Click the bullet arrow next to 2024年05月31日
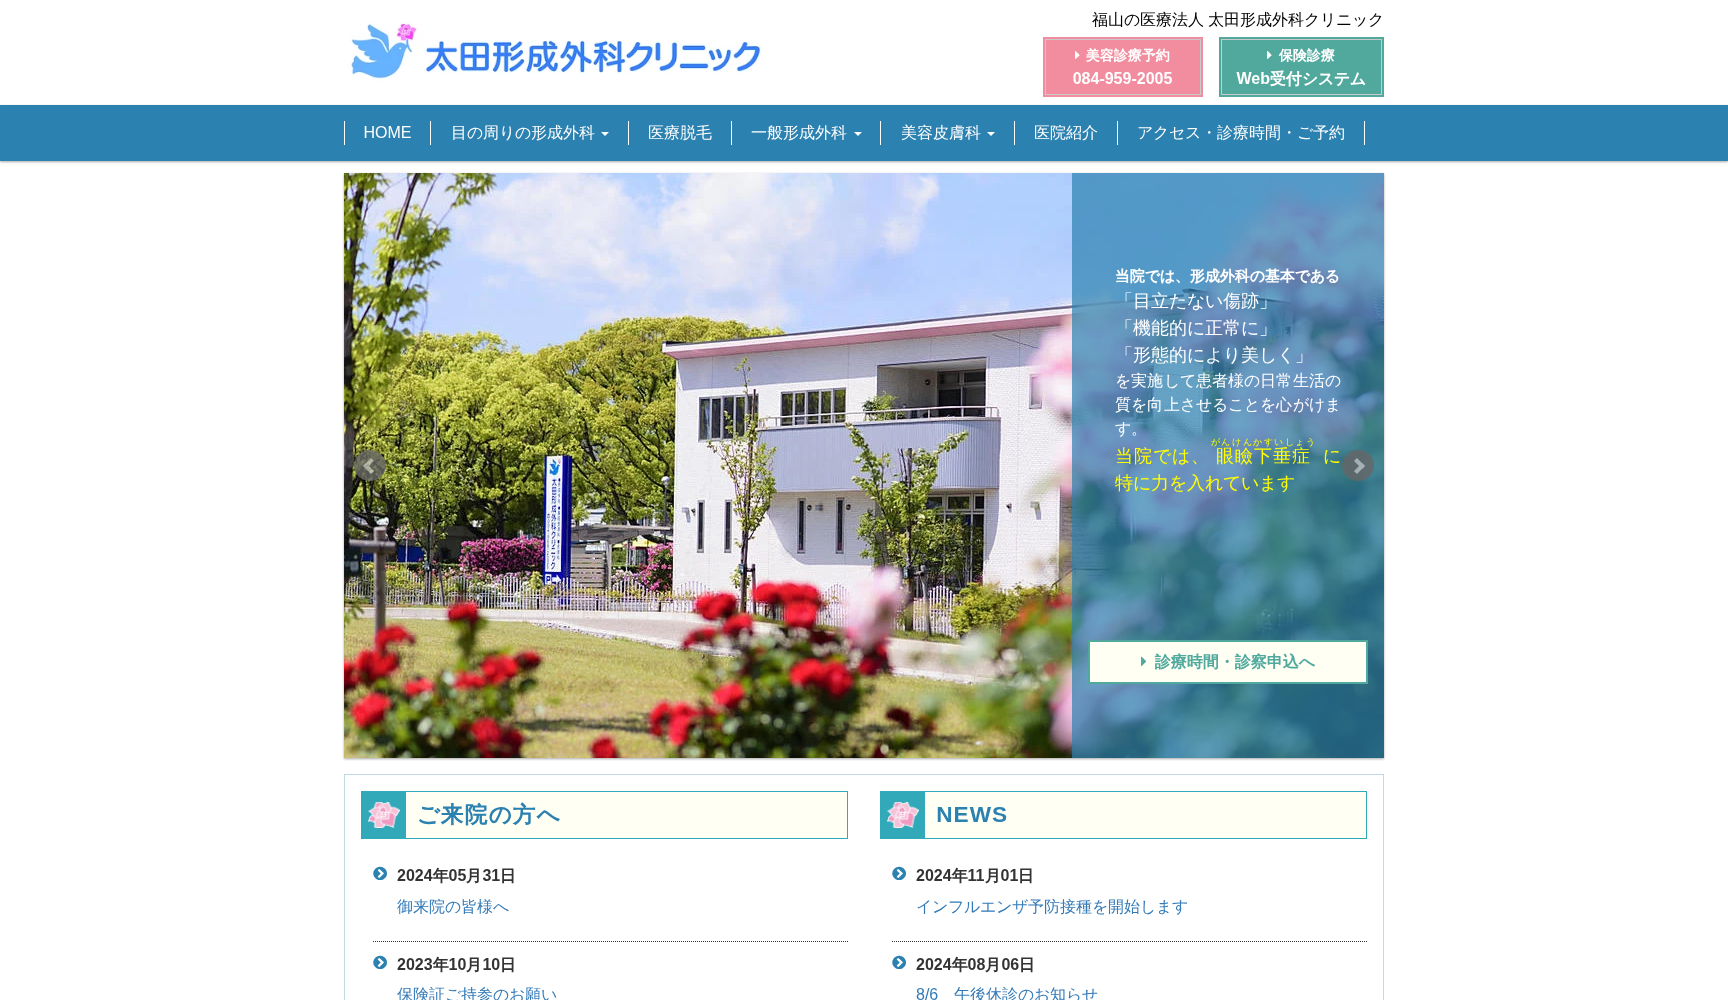1728x1000 pixels. pyautogui.click(x=380, y=874)
